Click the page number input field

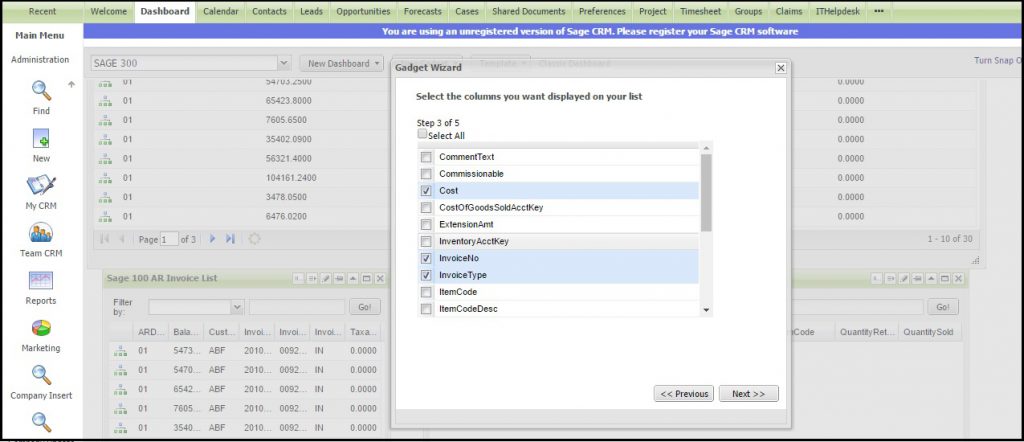pos(169,240)
